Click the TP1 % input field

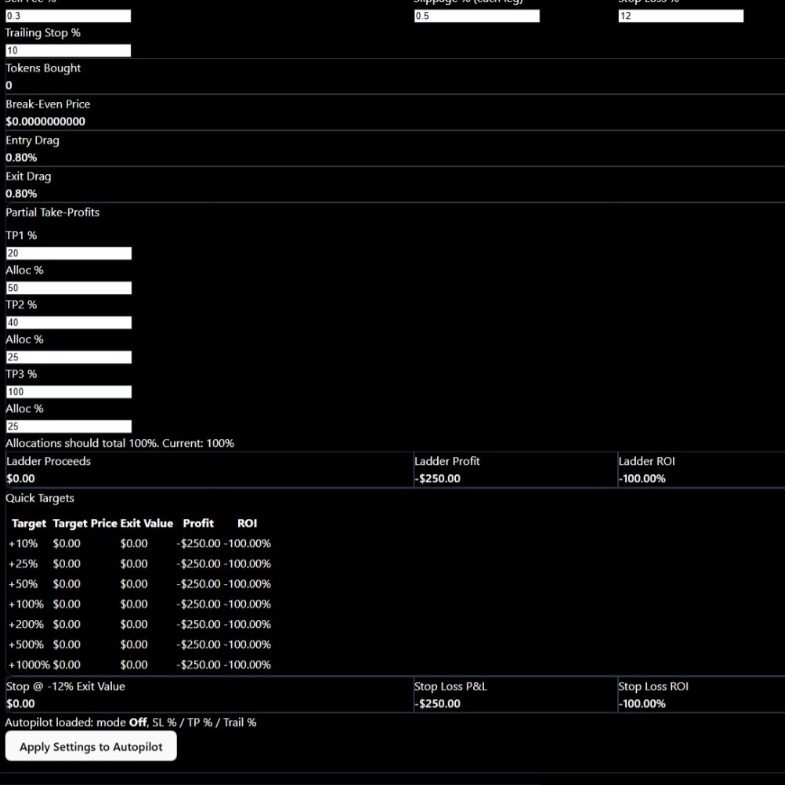68,253
